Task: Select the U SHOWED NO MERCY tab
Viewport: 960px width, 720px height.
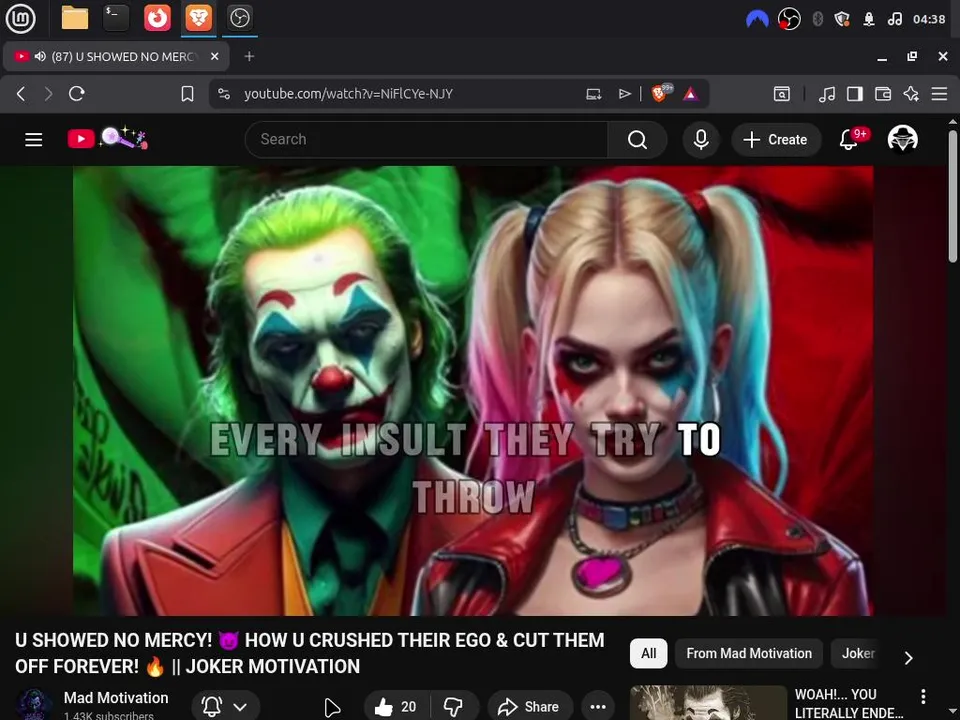Action: click(116, 56)
